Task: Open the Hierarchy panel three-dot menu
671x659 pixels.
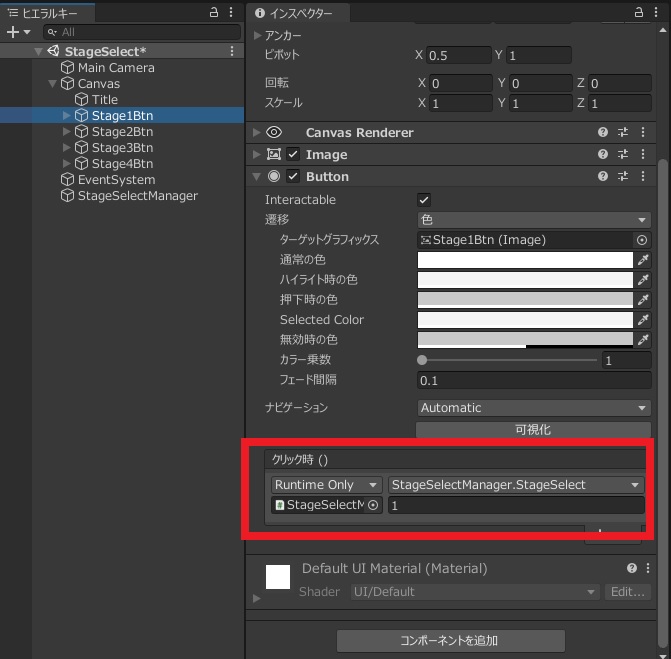Action: pos(231,12)
